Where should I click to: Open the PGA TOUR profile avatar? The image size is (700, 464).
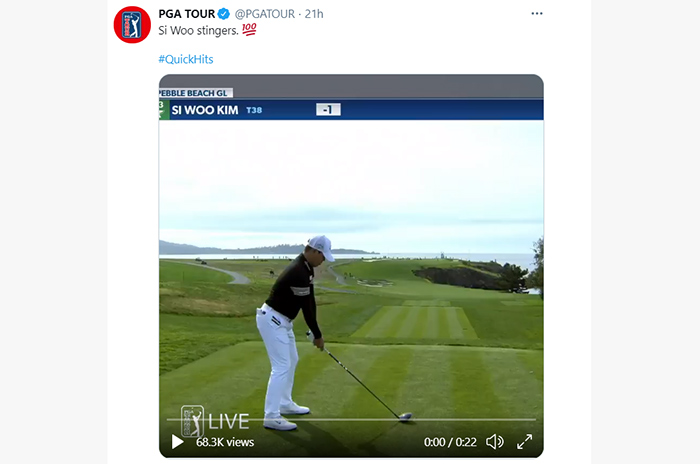click(132, 25)
